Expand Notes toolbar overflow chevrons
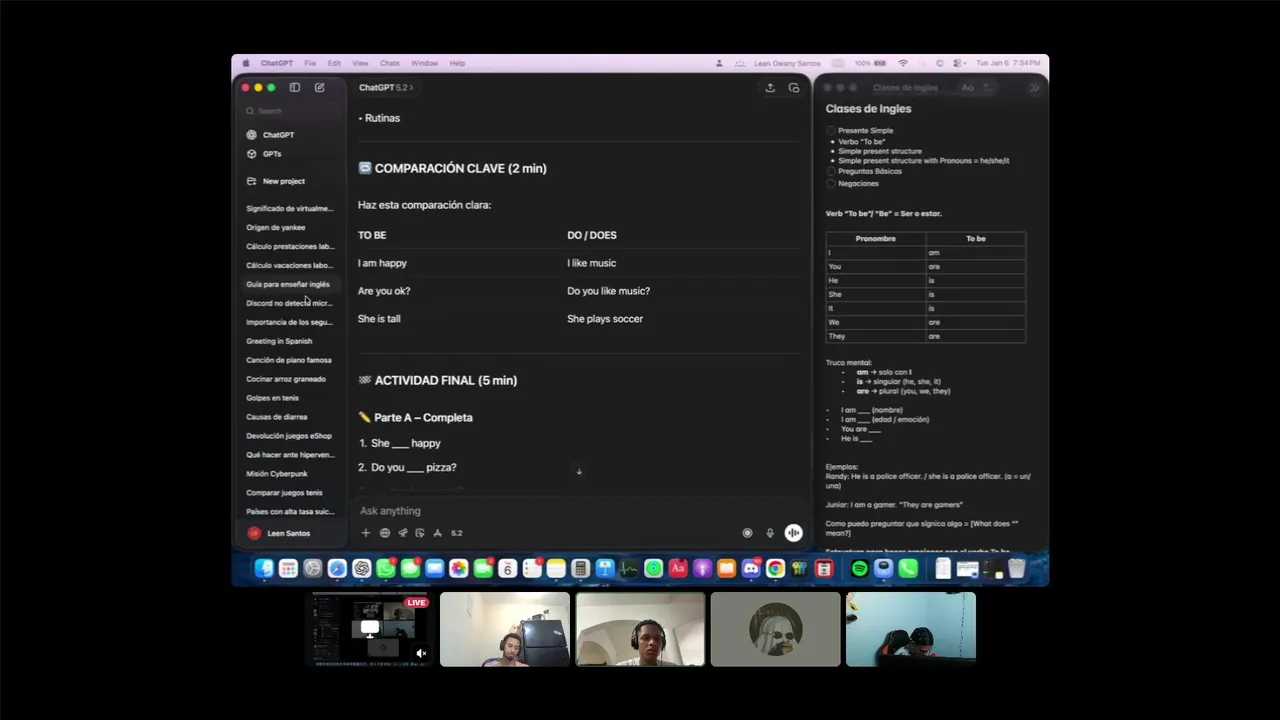The height and width of the screenshot is (720, 1280). [1034, 88]
